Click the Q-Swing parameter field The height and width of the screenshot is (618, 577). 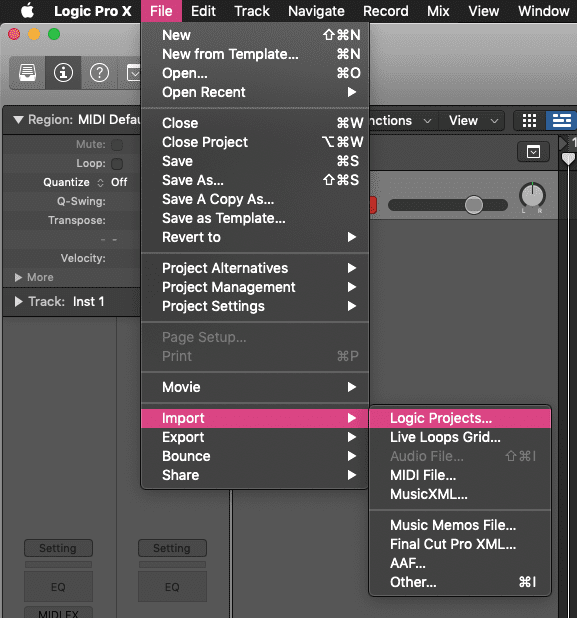[x=72, y=201]
